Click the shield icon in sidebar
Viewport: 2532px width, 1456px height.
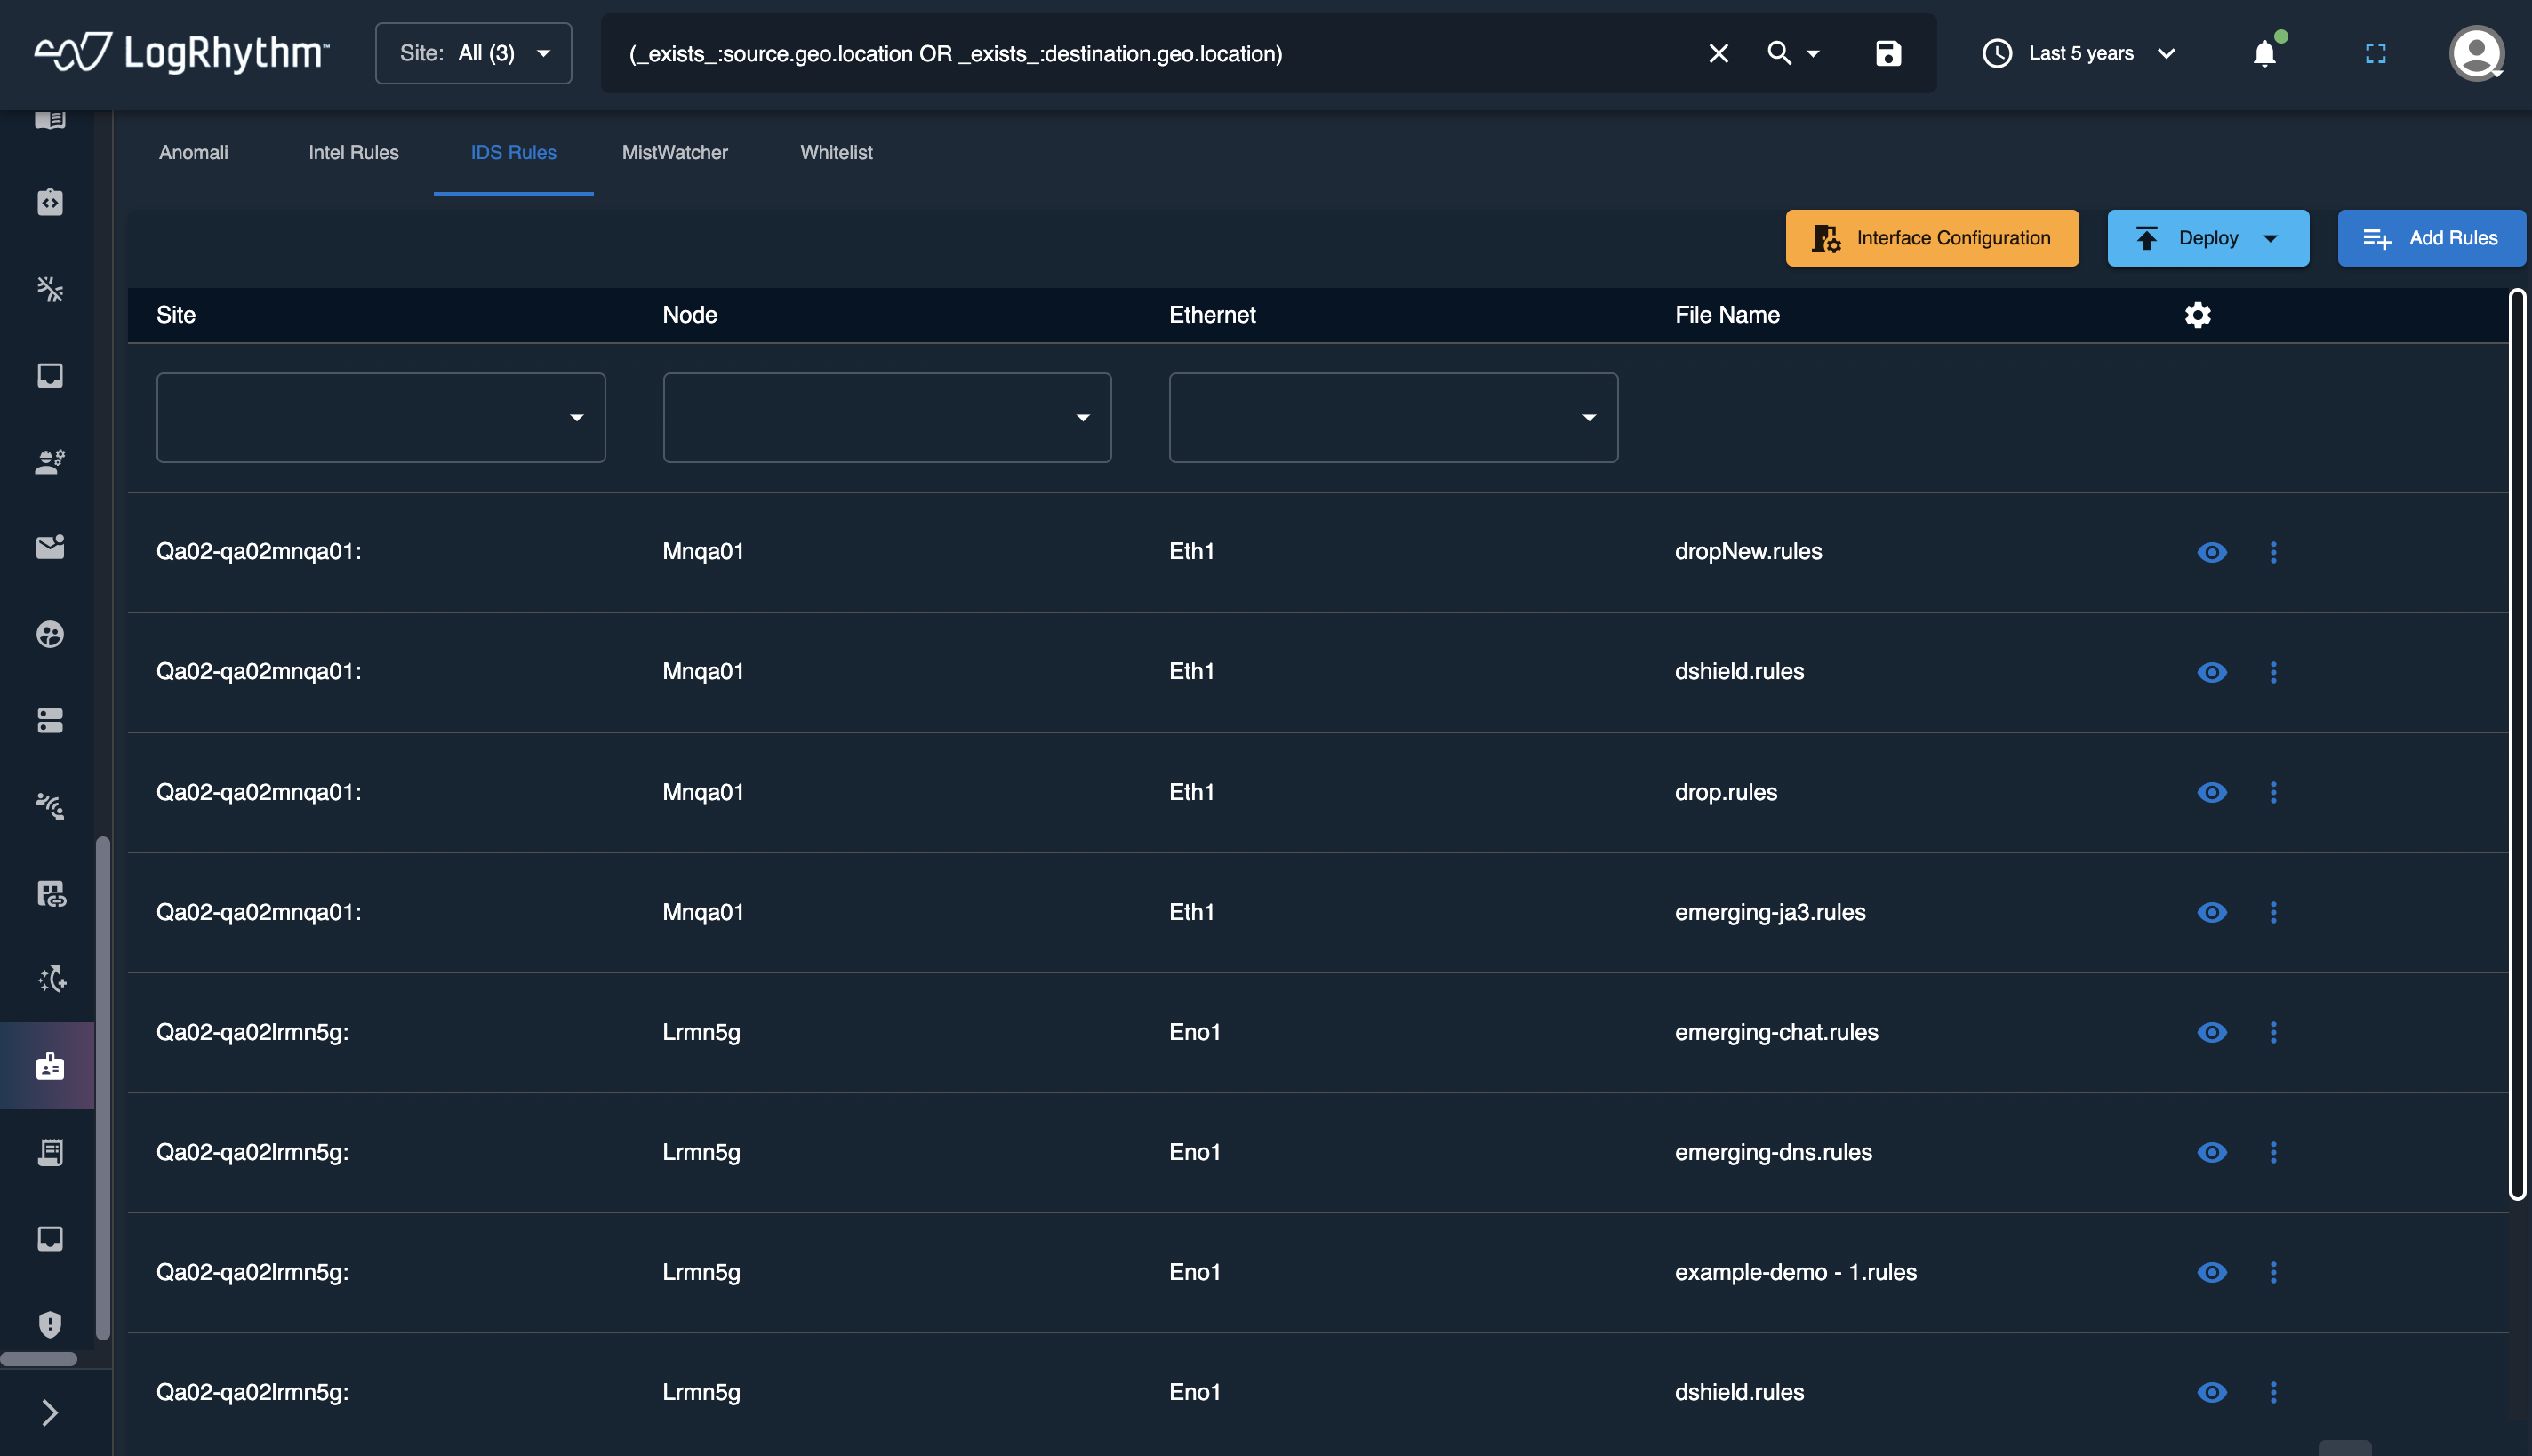coord(50,1324)
